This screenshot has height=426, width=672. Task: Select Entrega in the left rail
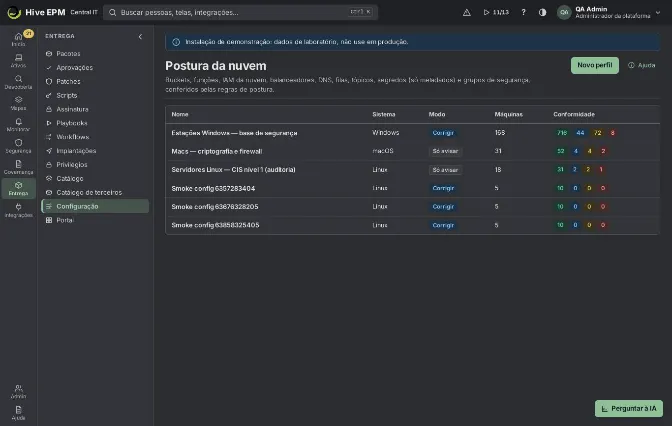click(18, 189)
